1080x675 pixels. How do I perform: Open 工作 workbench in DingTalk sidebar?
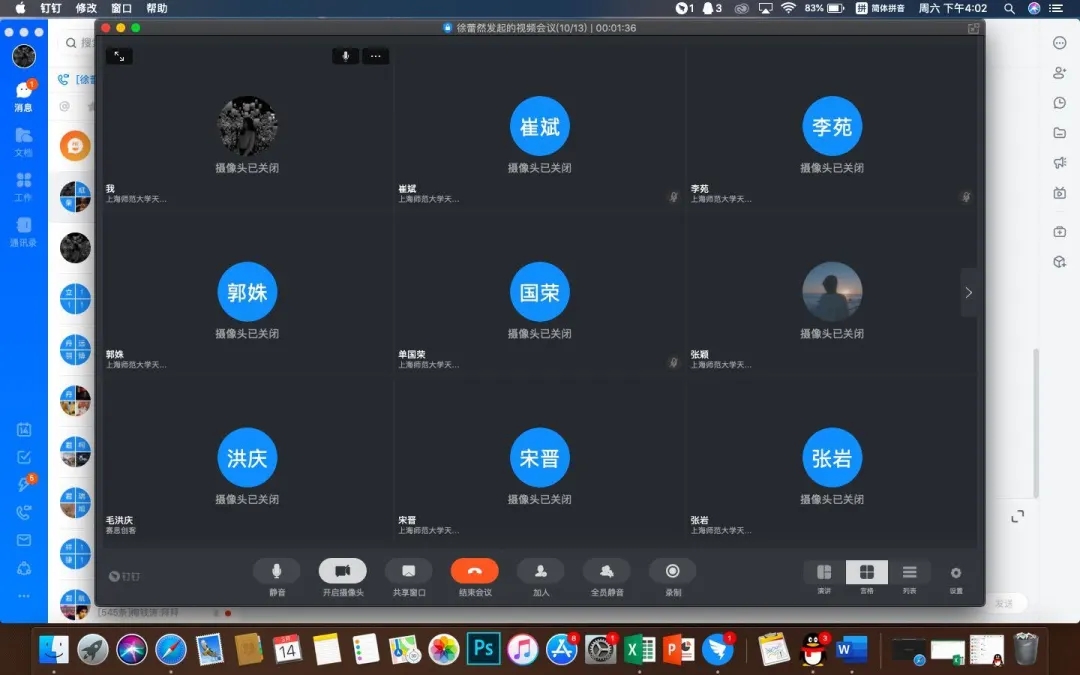23,187
